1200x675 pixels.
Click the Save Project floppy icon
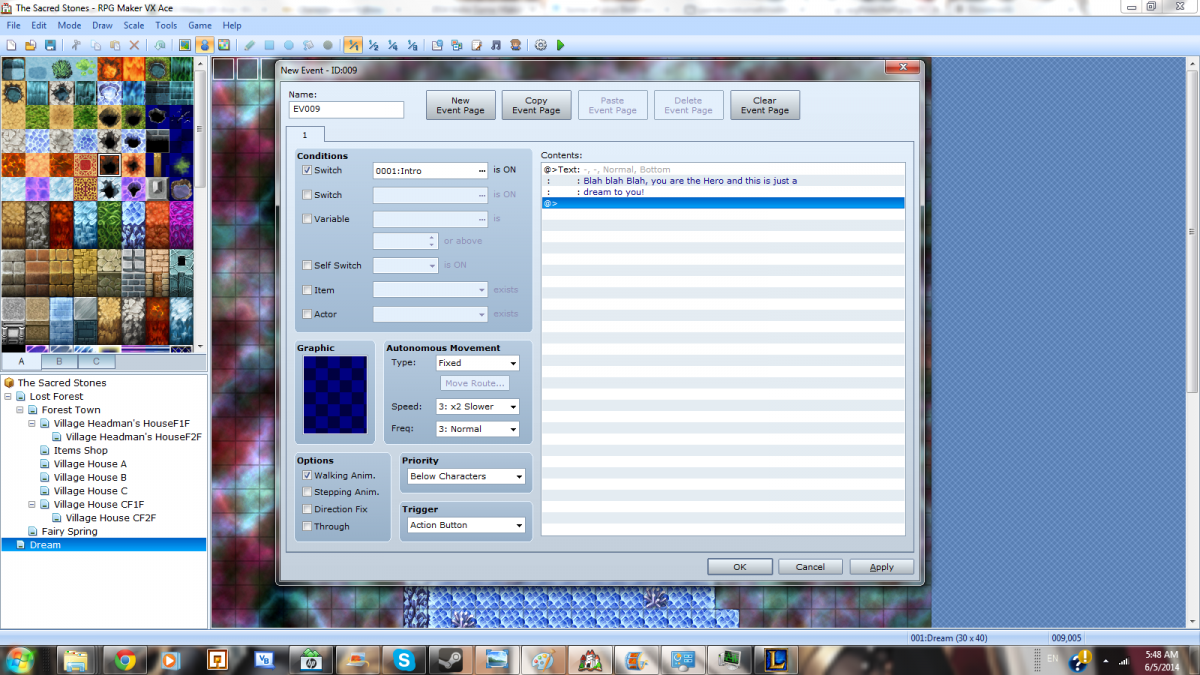(50, 45)
